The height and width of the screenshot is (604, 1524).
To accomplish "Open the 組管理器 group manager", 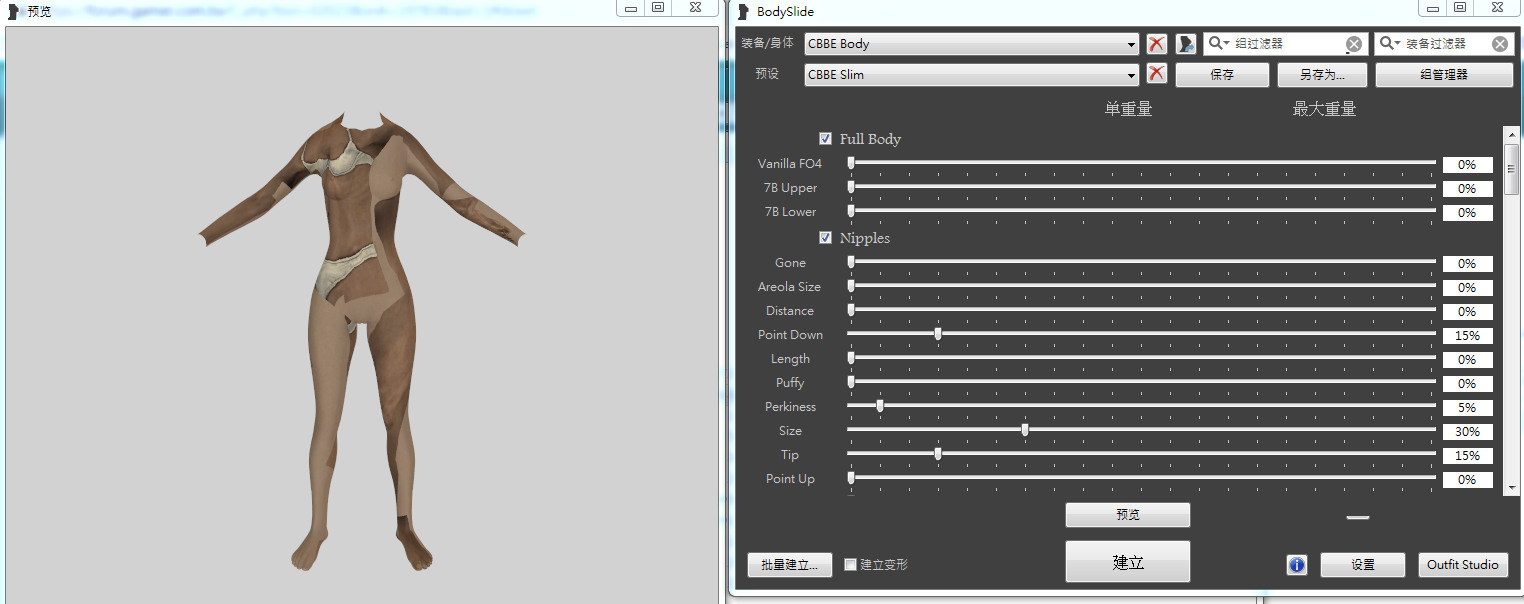I will pos(1444,75).
